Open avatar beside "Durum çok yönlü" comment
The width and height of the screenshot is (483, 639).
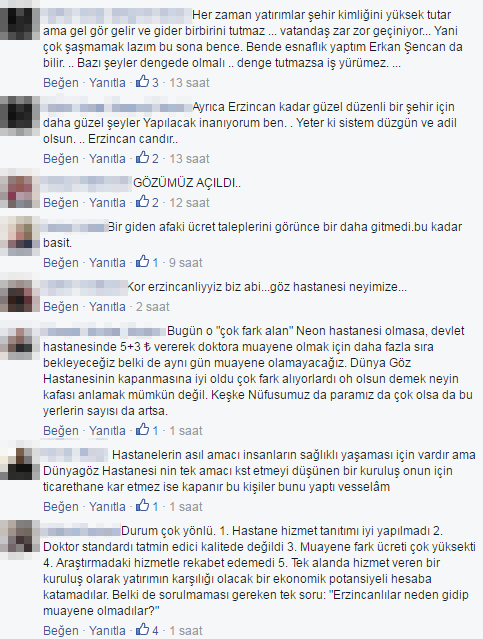pos(16,536)
